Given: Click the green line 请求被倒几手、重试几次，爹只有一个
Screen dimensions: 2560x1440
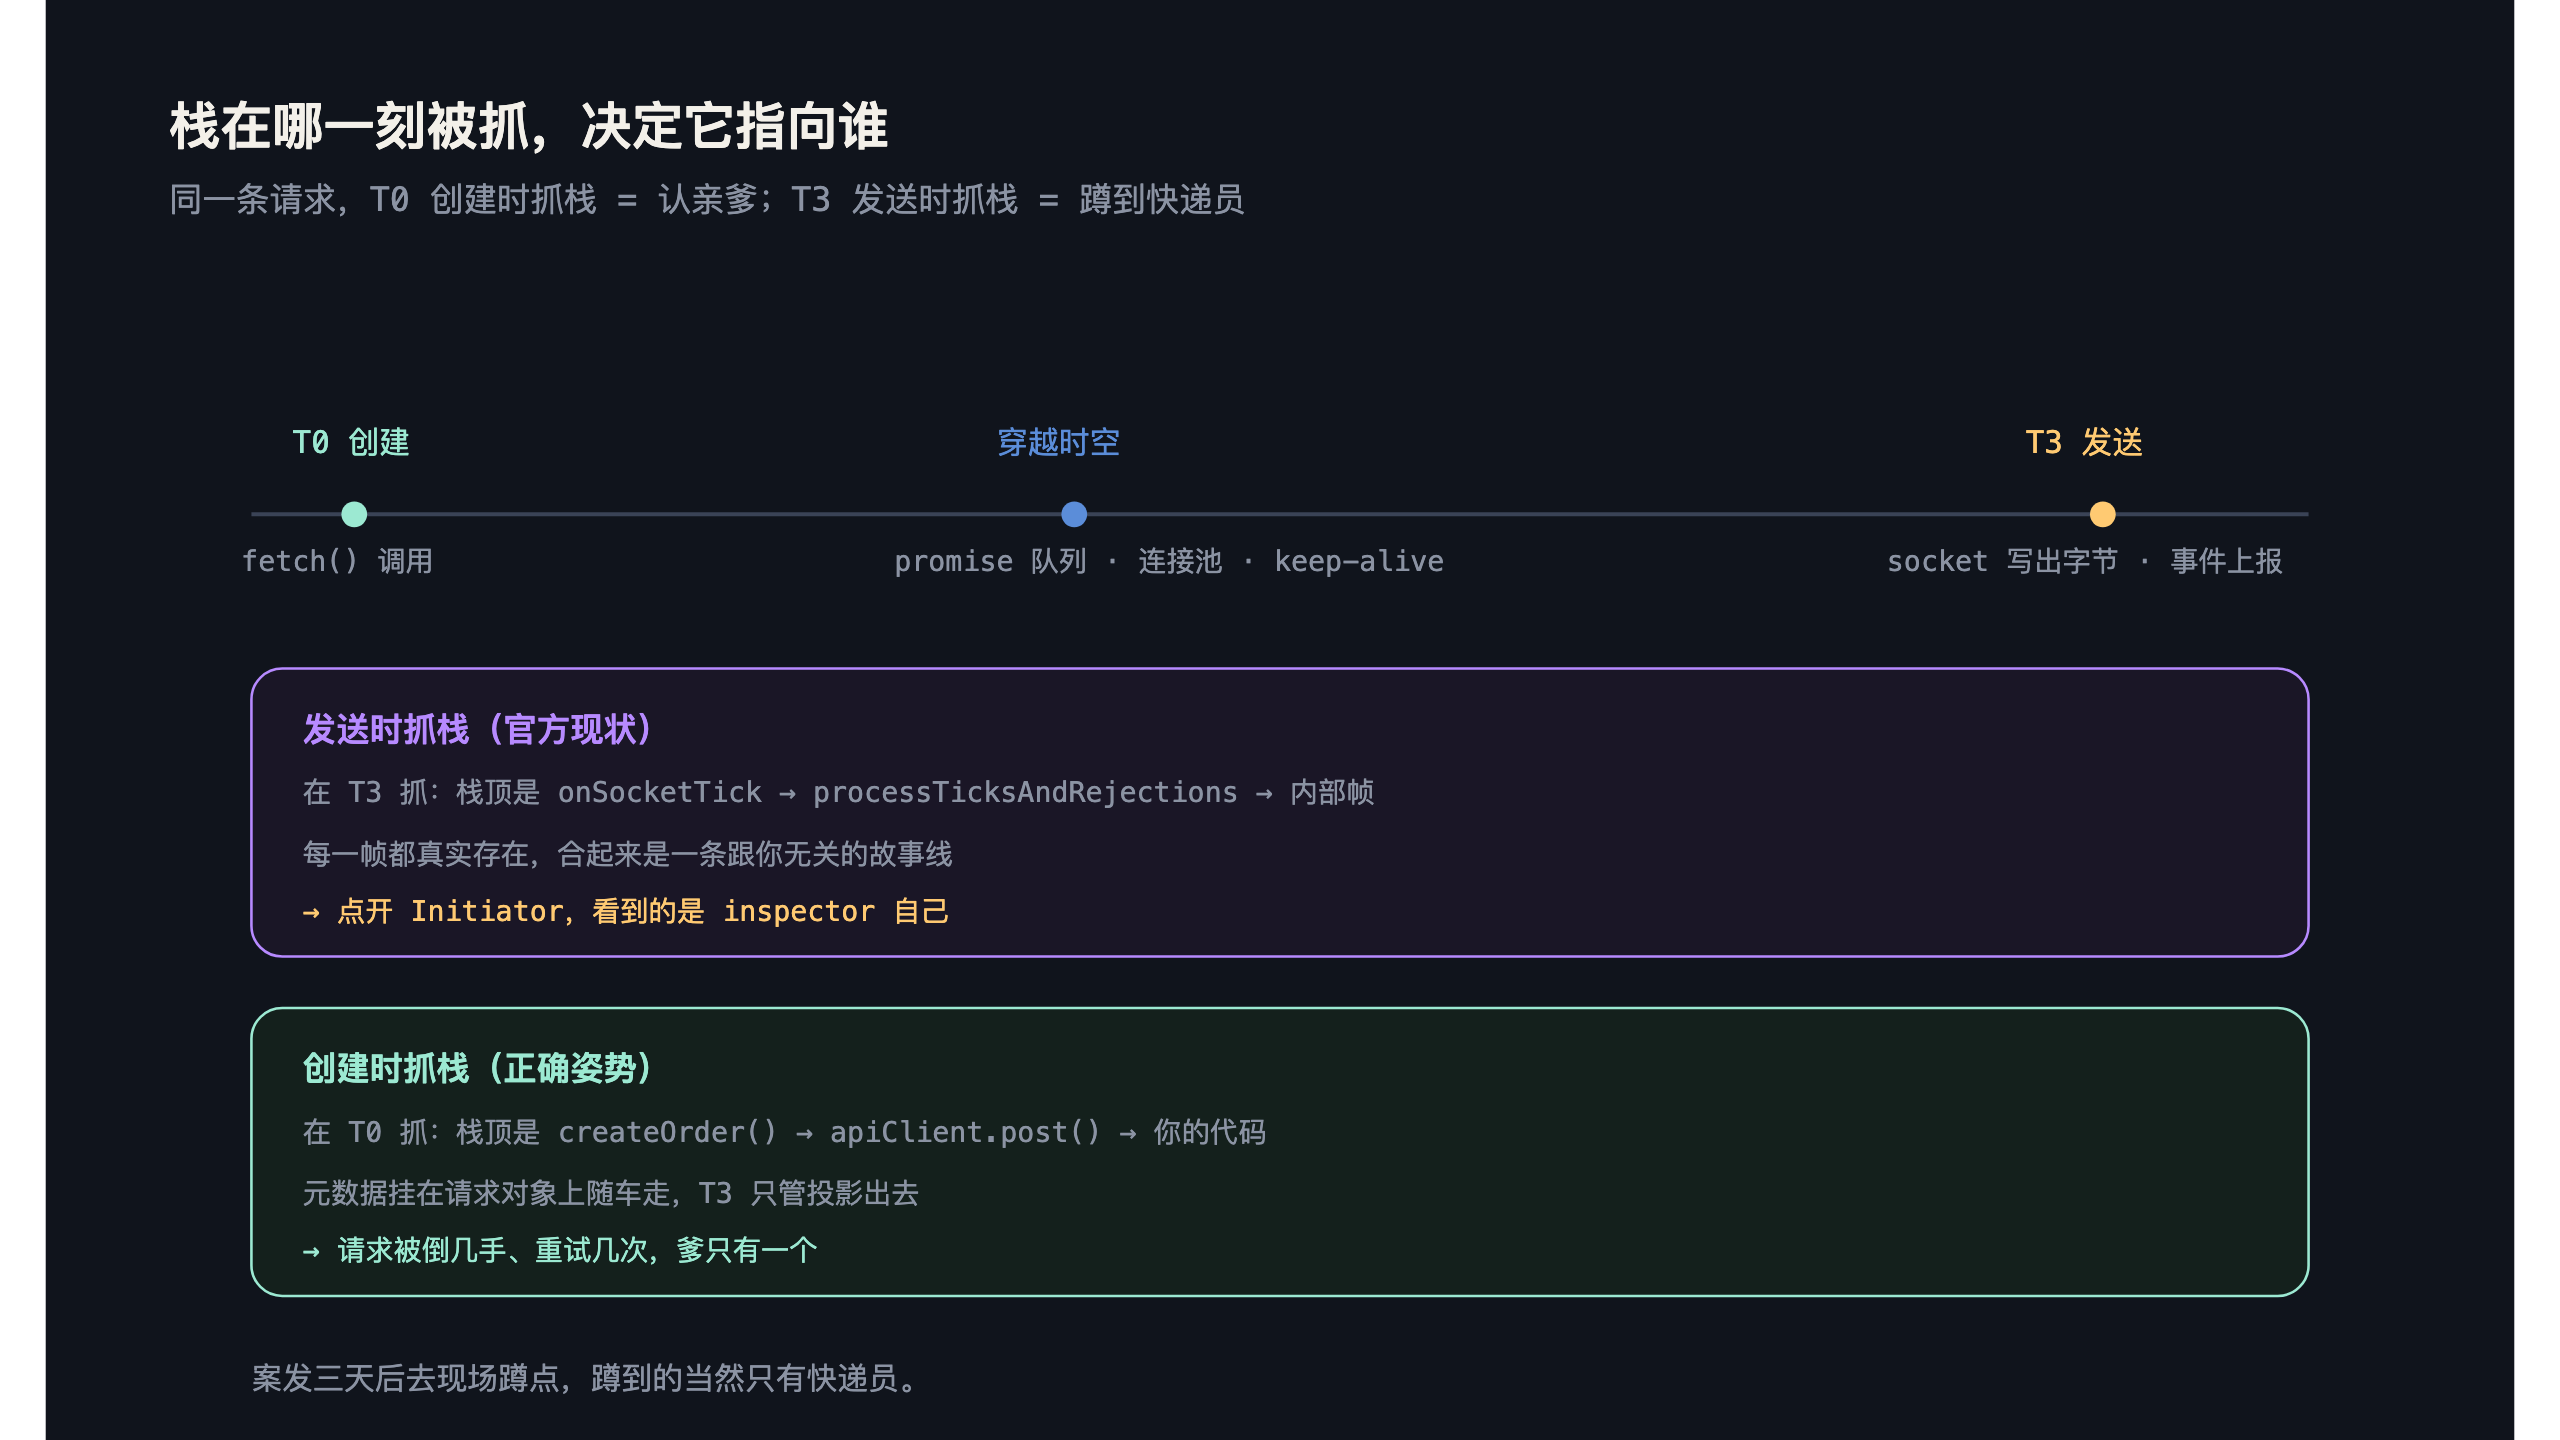Looking at the screenshot, I should click(560, 1250).
